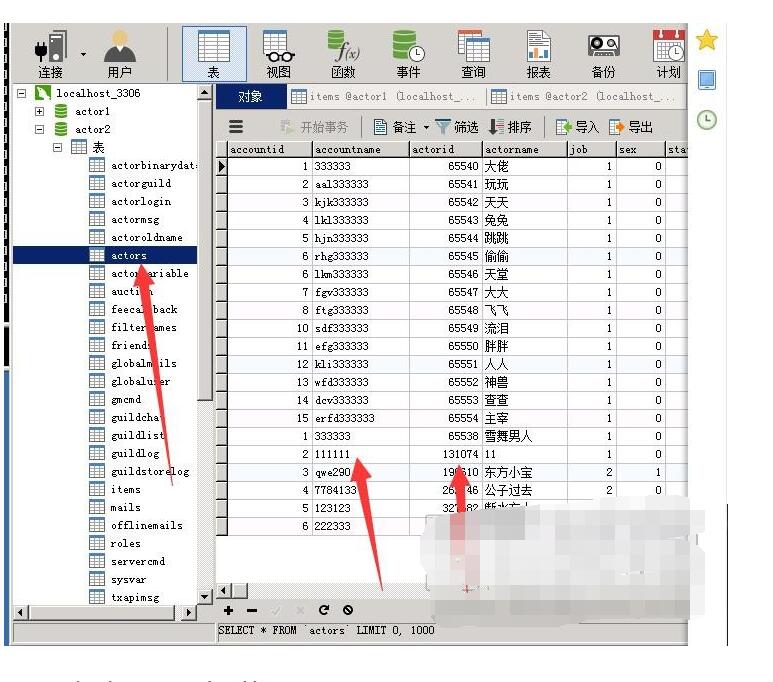Click tree panel scroll up arrow

[205, 92]
